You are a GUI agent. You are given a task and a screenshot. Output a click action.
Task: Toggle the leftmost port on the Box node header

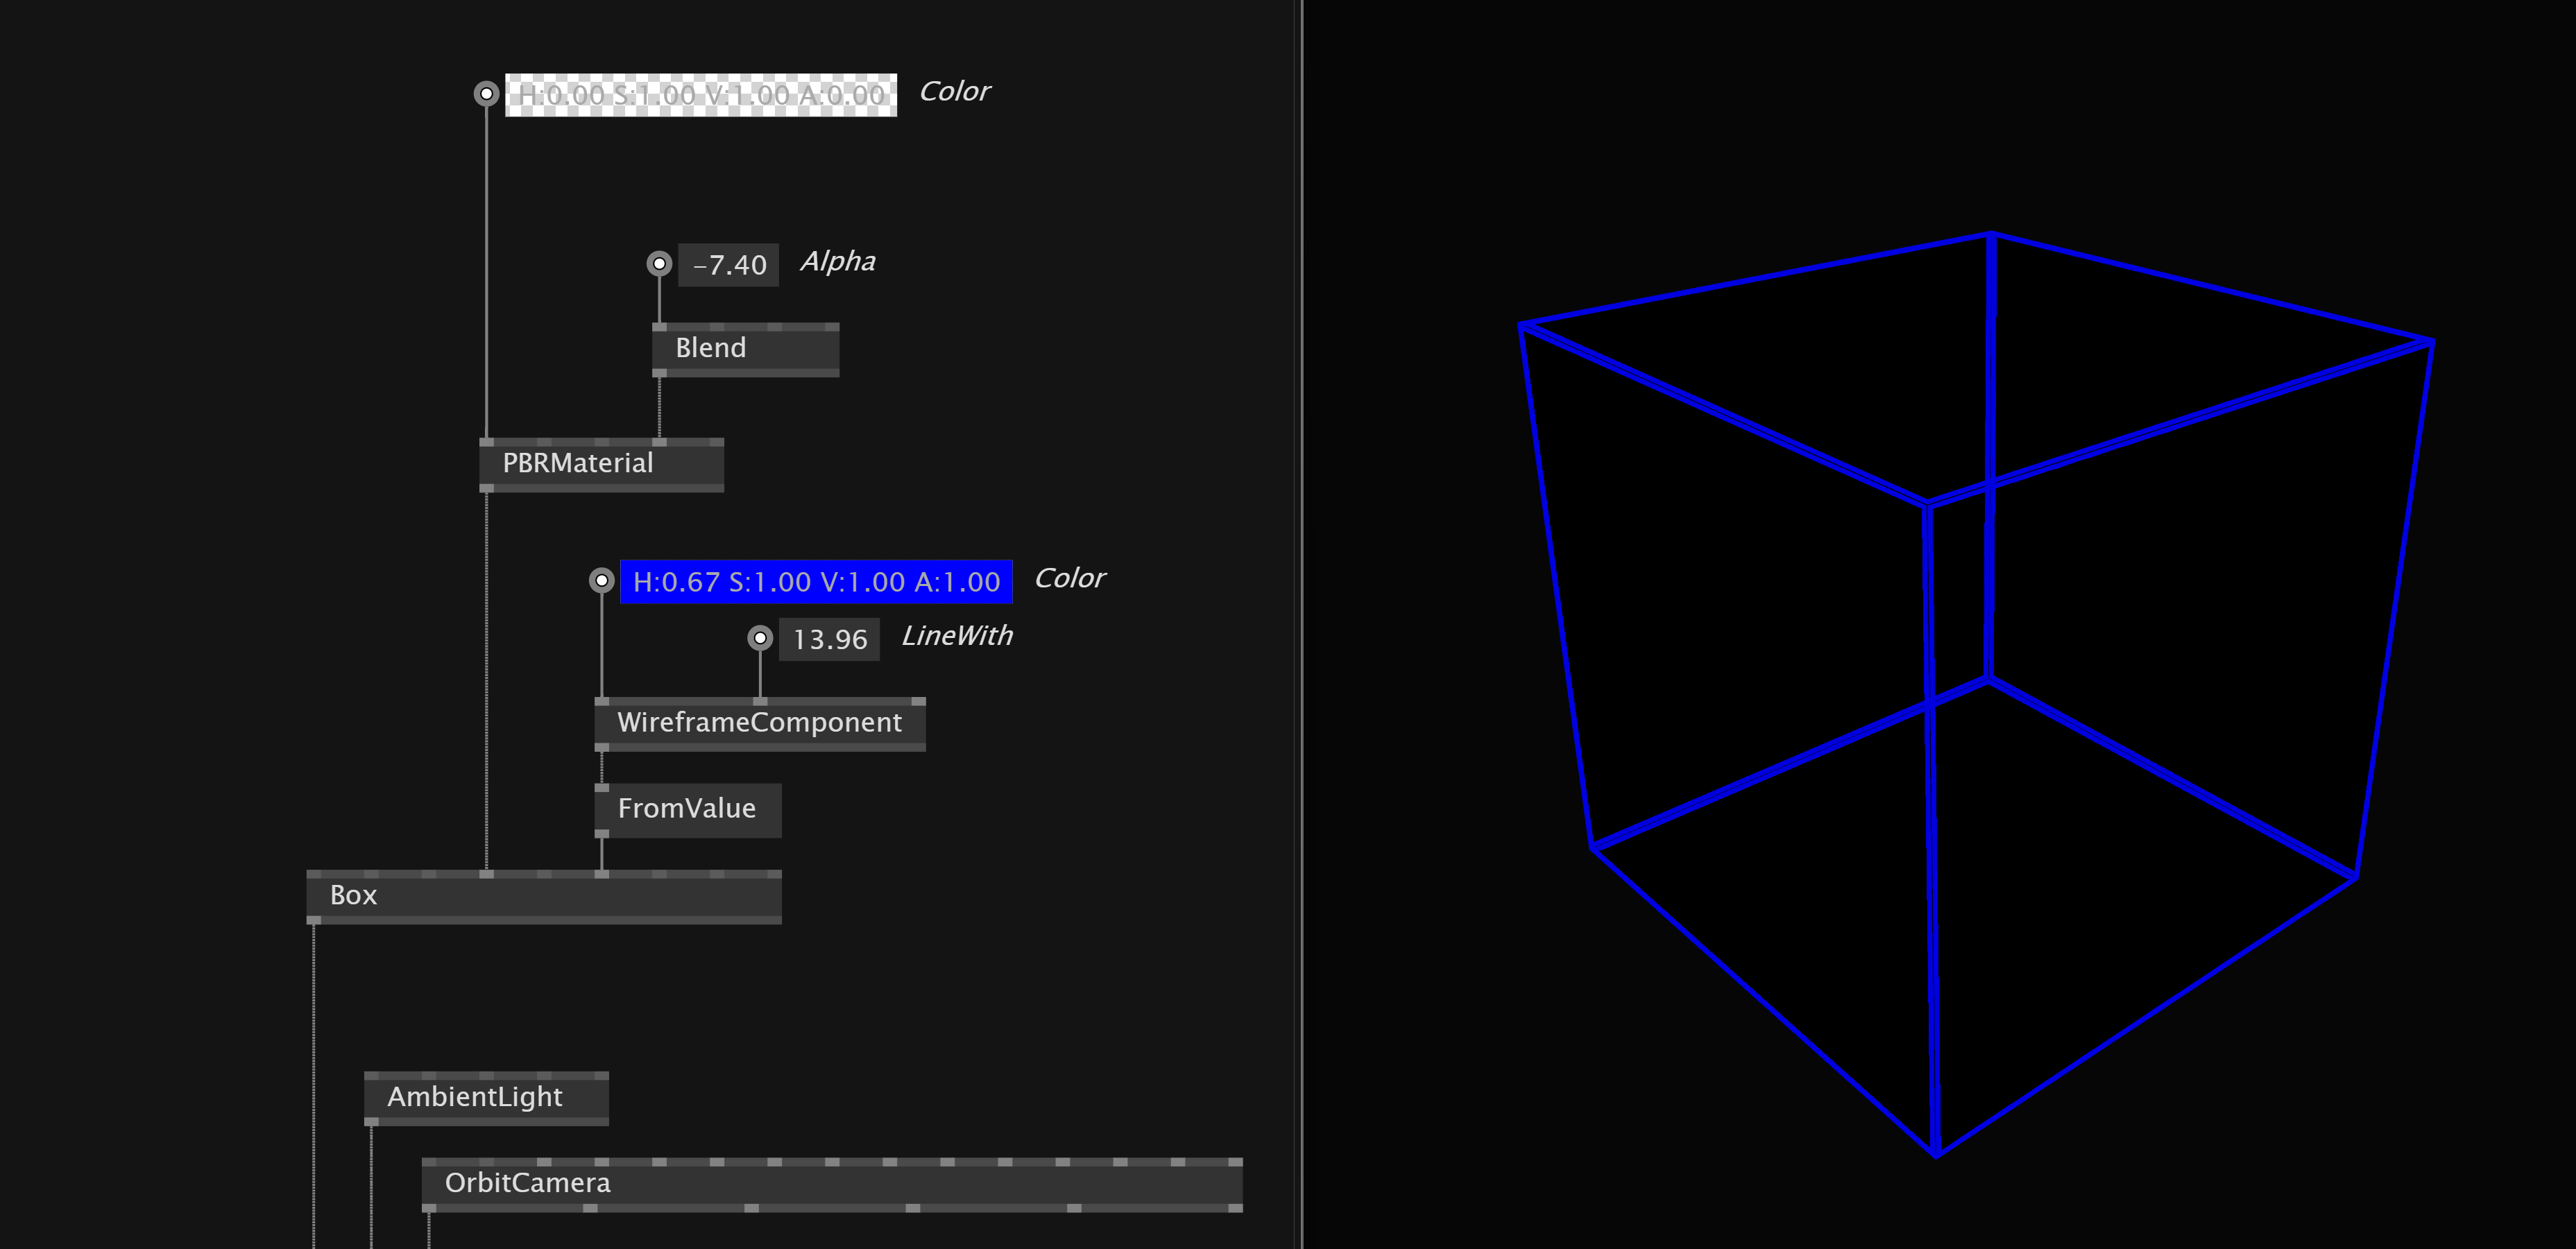tap(314, 873)
